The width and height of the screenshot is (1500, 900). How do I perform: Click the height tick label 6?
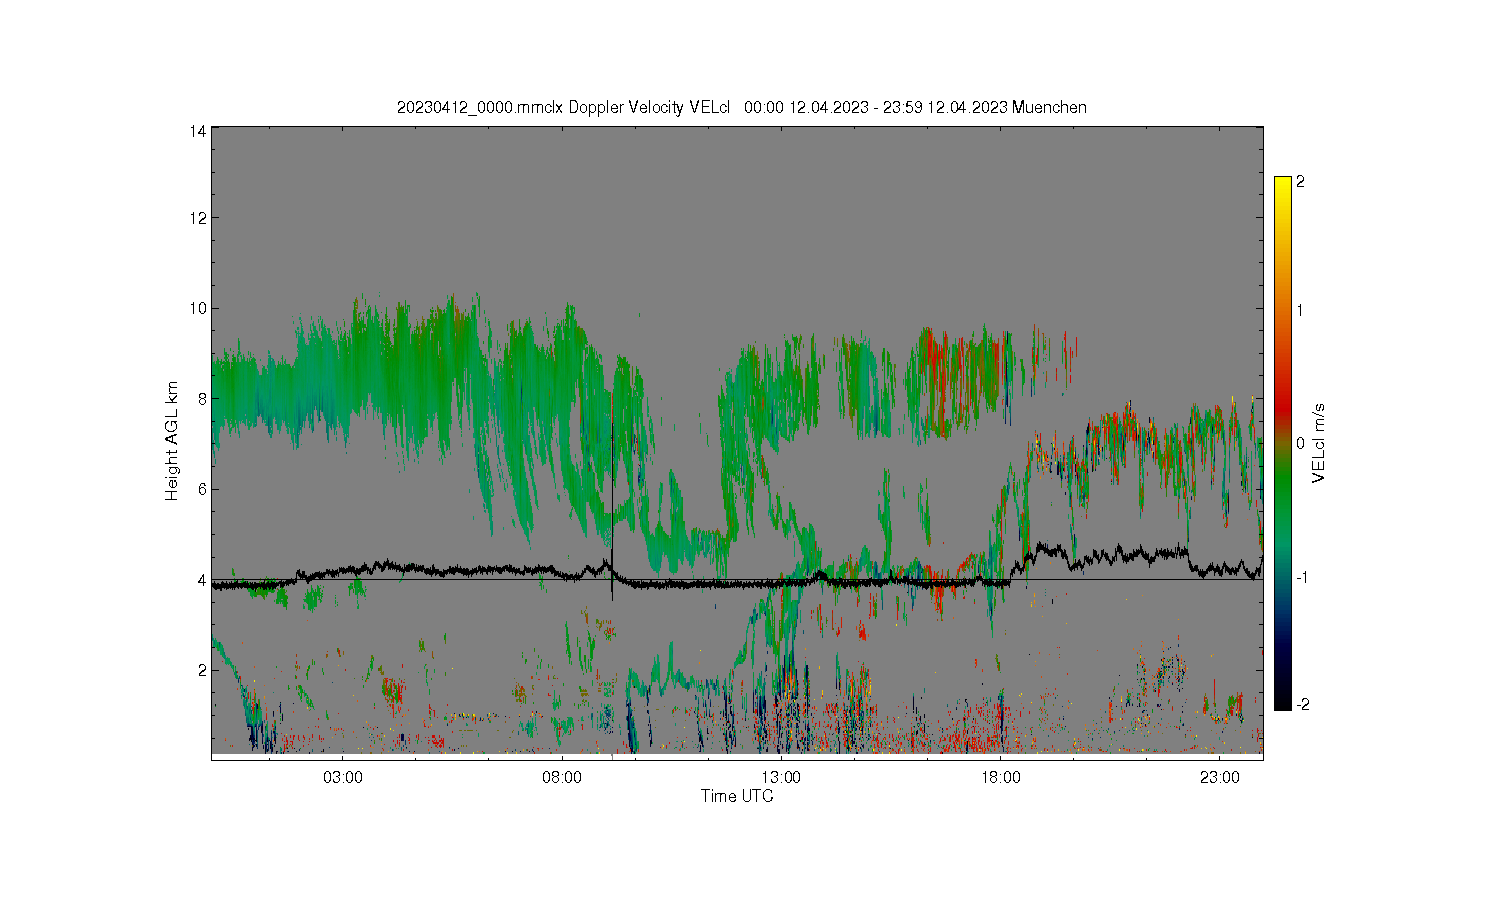202,489
